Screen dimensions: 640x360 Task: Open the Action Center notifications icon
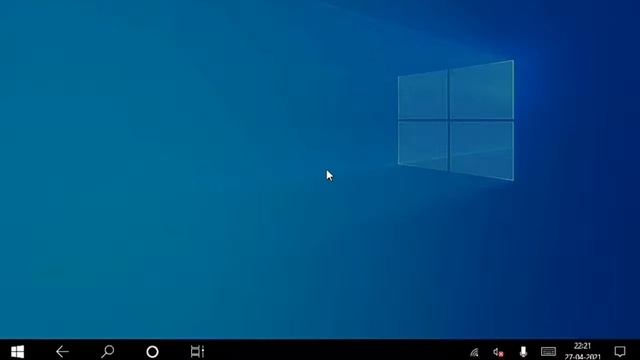pos(620,351)
